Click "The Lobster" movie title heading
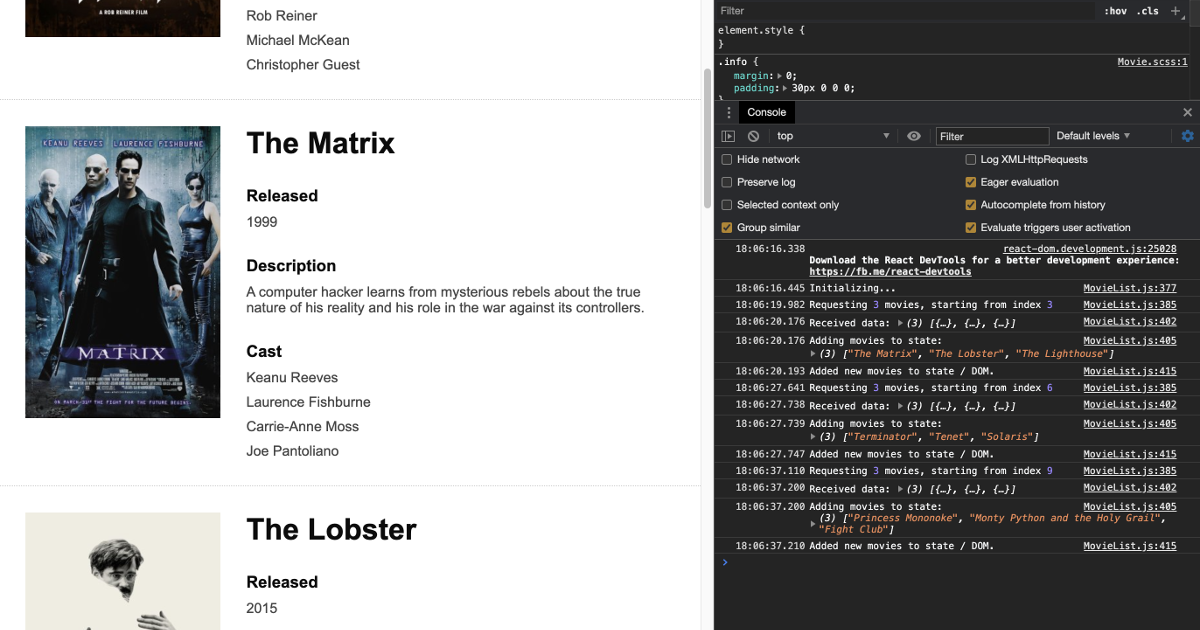The height and width of the screenshot is (630, 1200). click(x=332, y=529)
